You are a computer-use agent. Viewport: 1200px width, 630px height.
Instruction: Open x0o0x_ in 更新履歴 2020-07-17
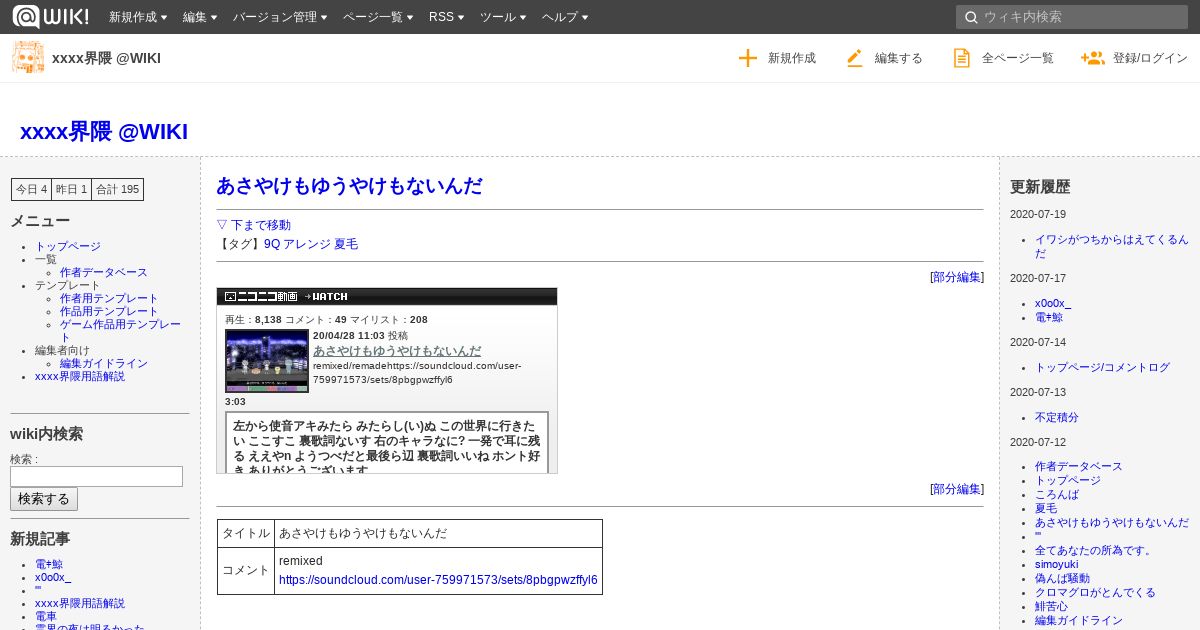1053,303
